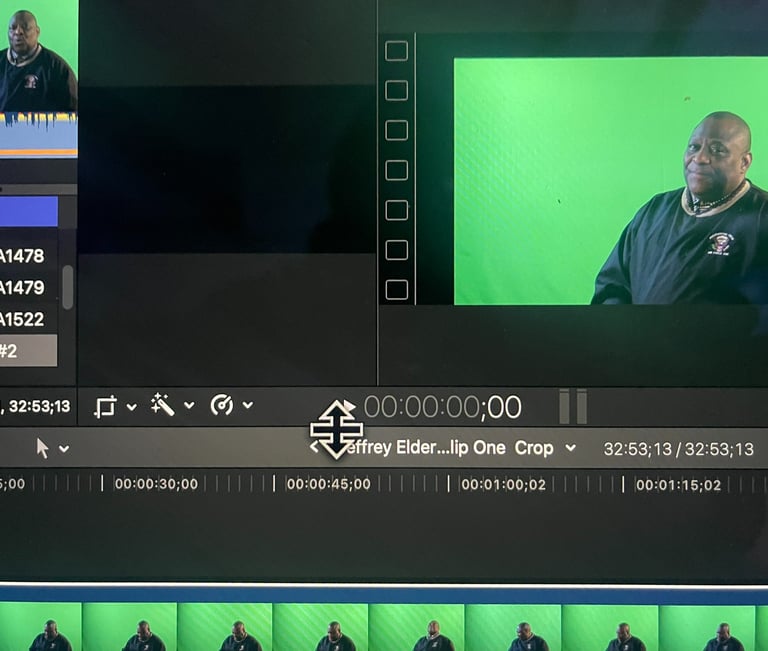
Task: Click the viewer preview image
Action: 611,181
